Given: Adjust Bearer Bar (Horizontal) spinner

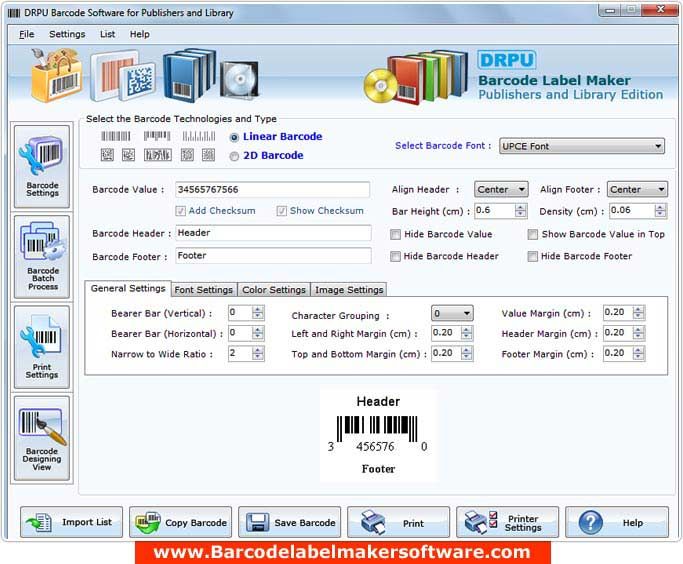Looking at the screenshot, I should point(257,333).
